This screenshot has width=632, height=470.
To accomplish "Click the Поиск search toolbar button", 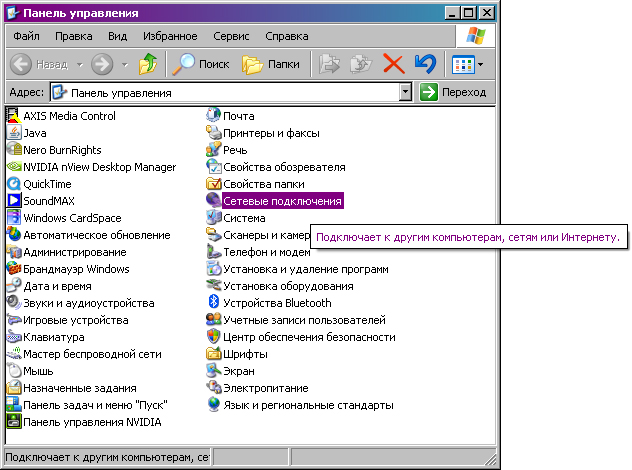I will click(200, 64).
